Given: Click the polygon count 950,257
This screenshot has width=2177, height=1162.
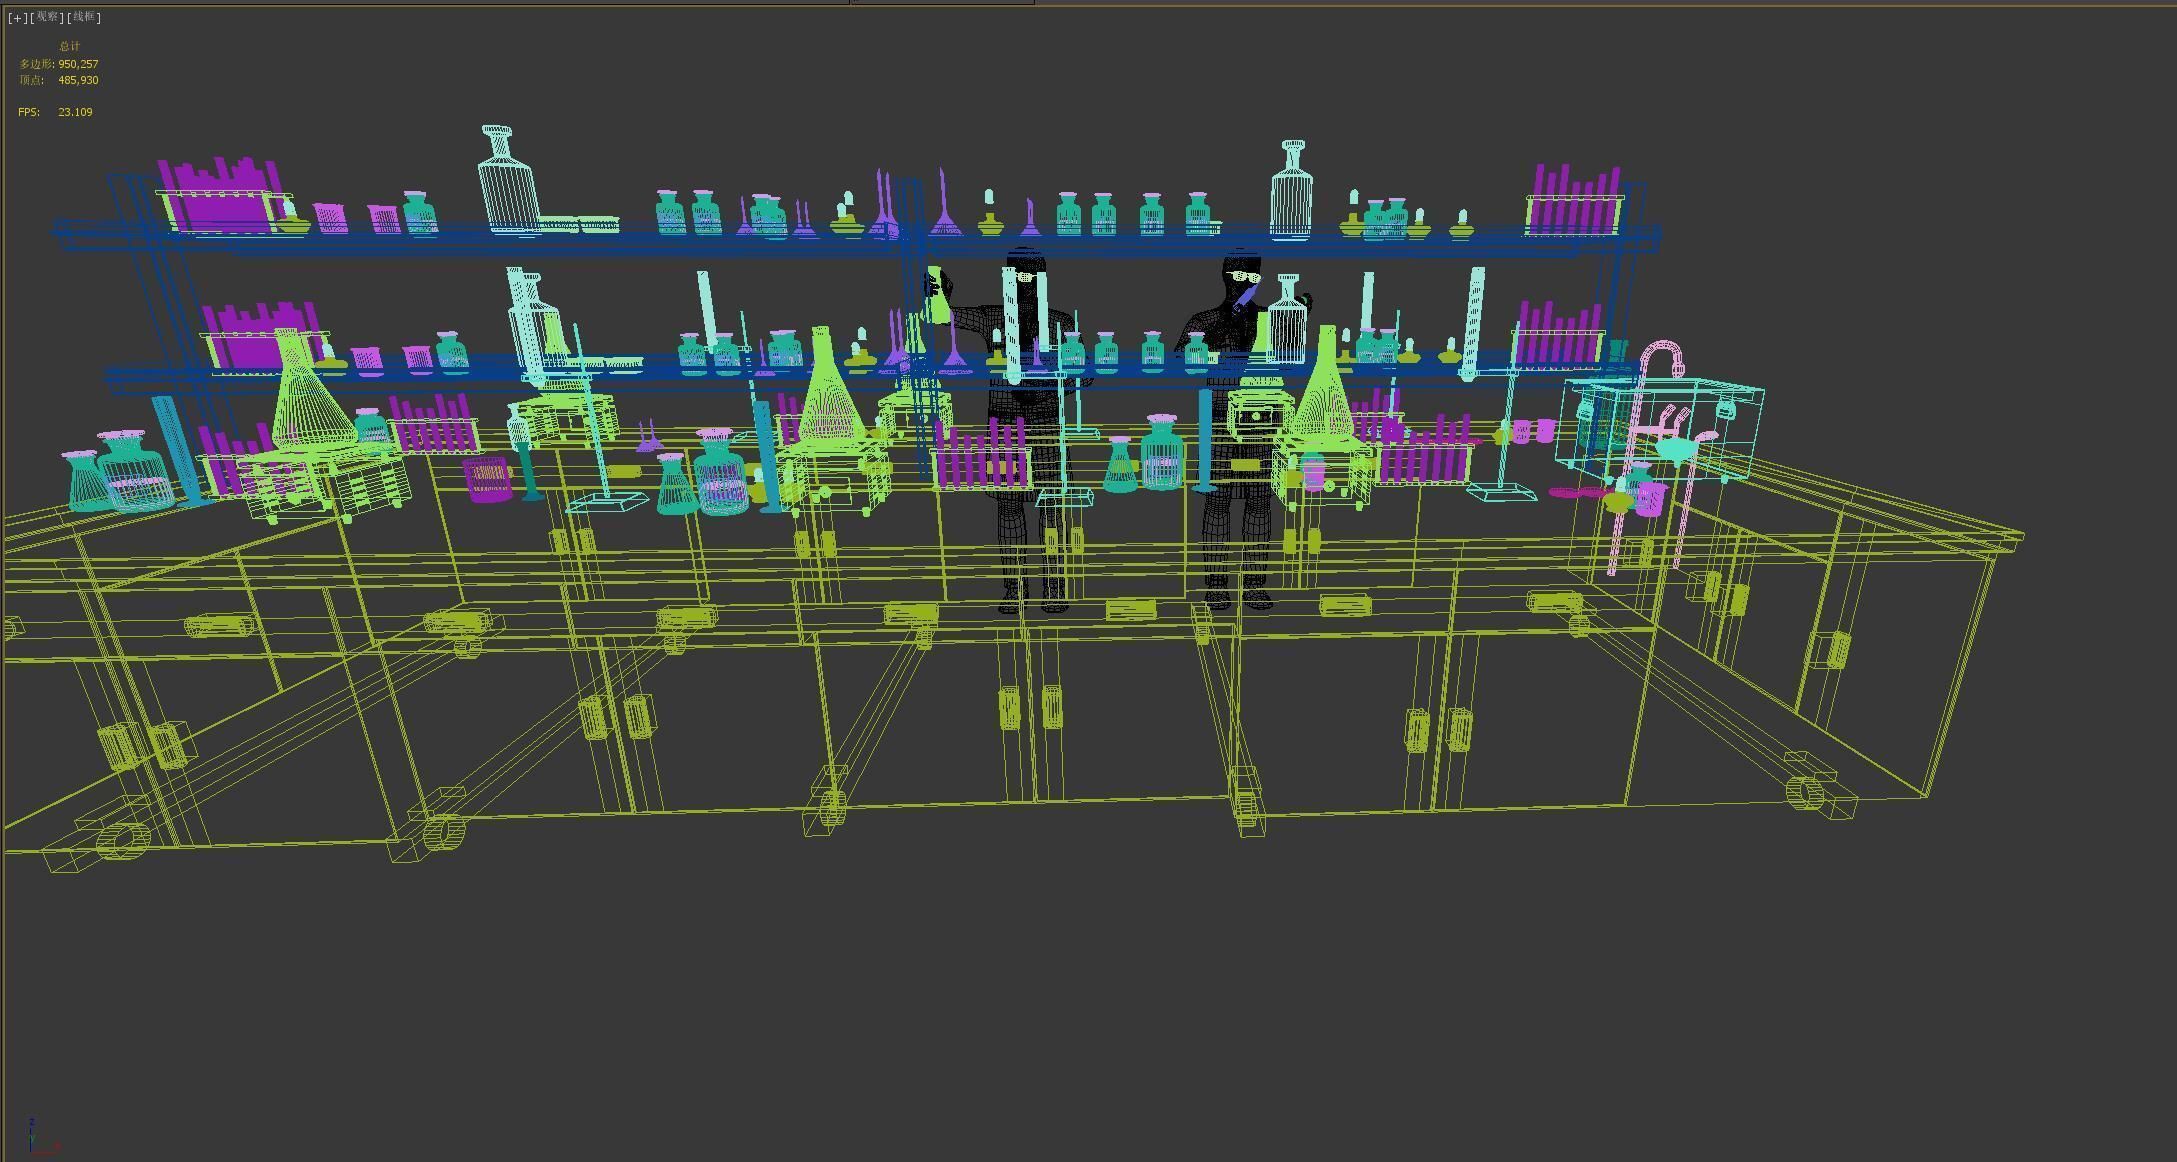Looking at the screenshot, I should [78, 64].
